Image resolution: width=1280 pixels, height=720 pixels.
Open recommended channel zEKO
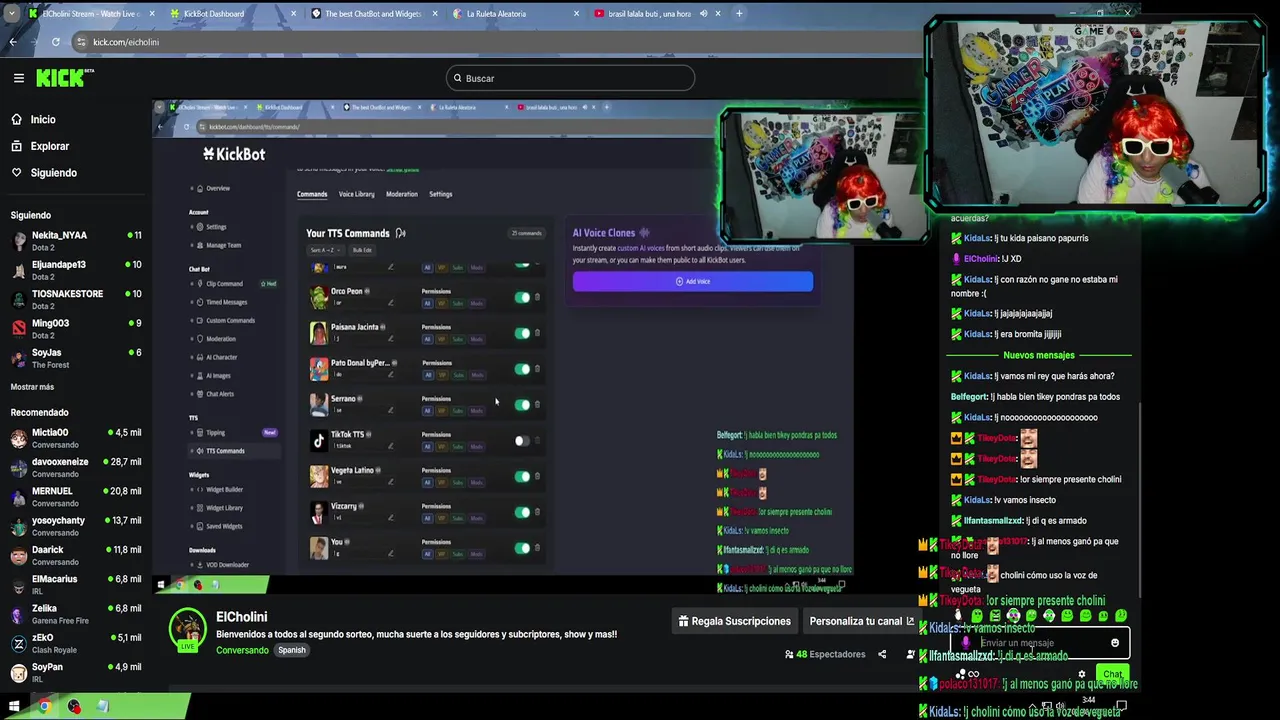coord(76,643)
